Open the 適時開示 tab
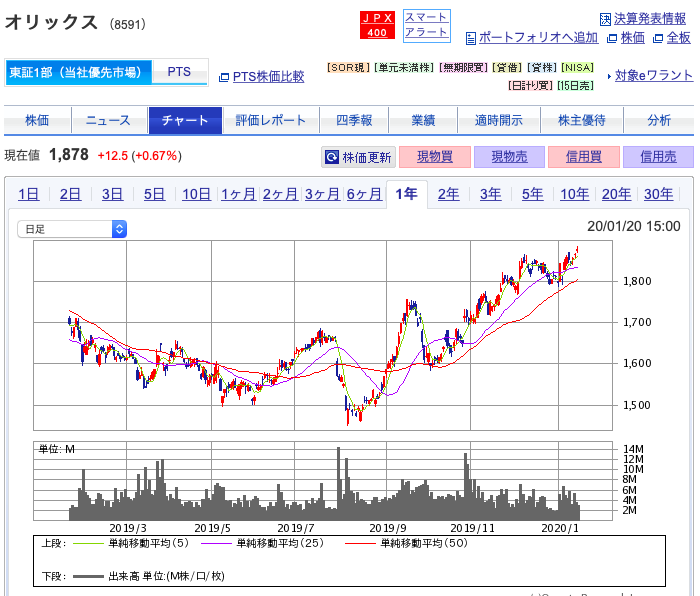Screen dimensions: 700x596 (499, 120)
